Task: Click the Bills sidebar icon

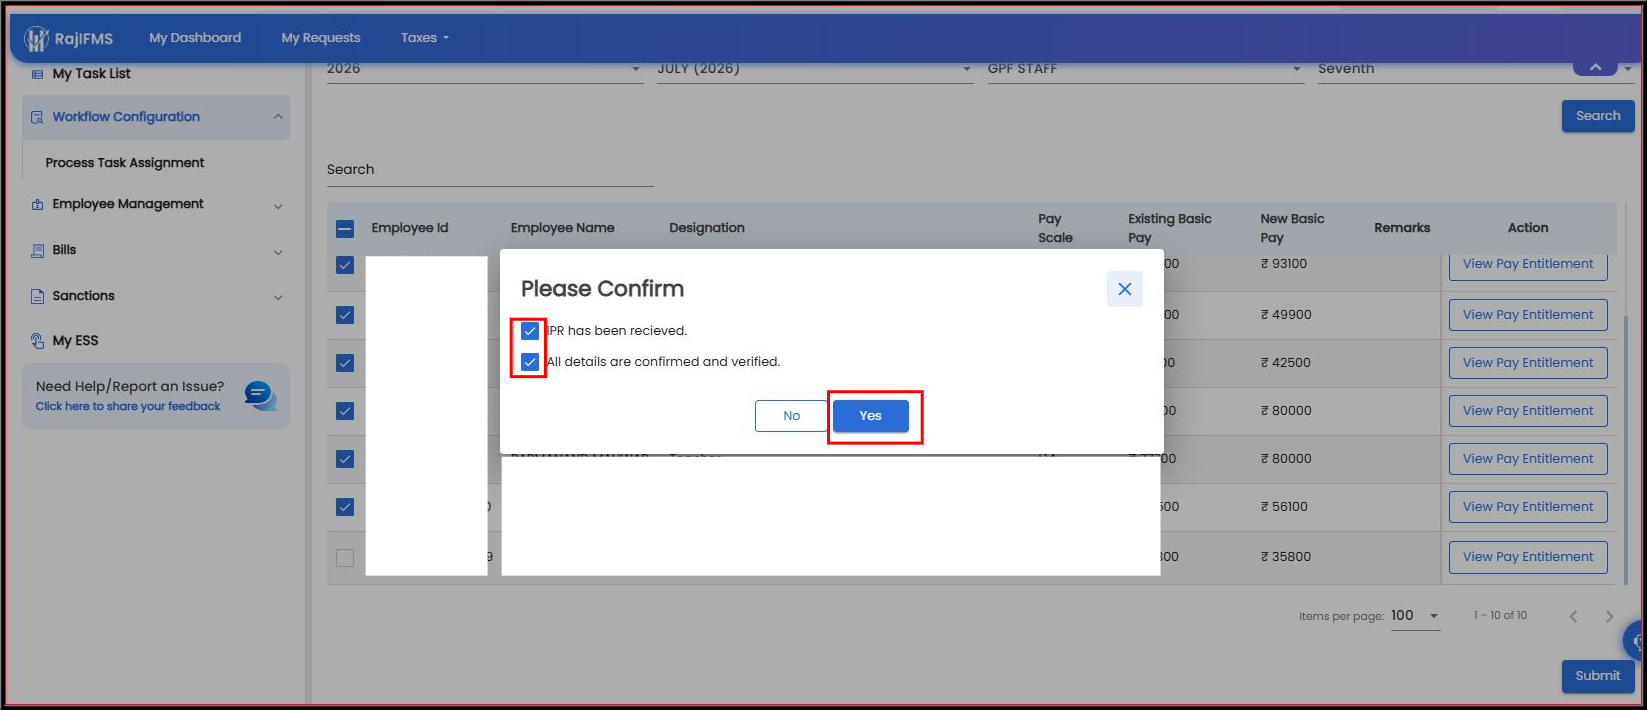Action: [37, 250]
